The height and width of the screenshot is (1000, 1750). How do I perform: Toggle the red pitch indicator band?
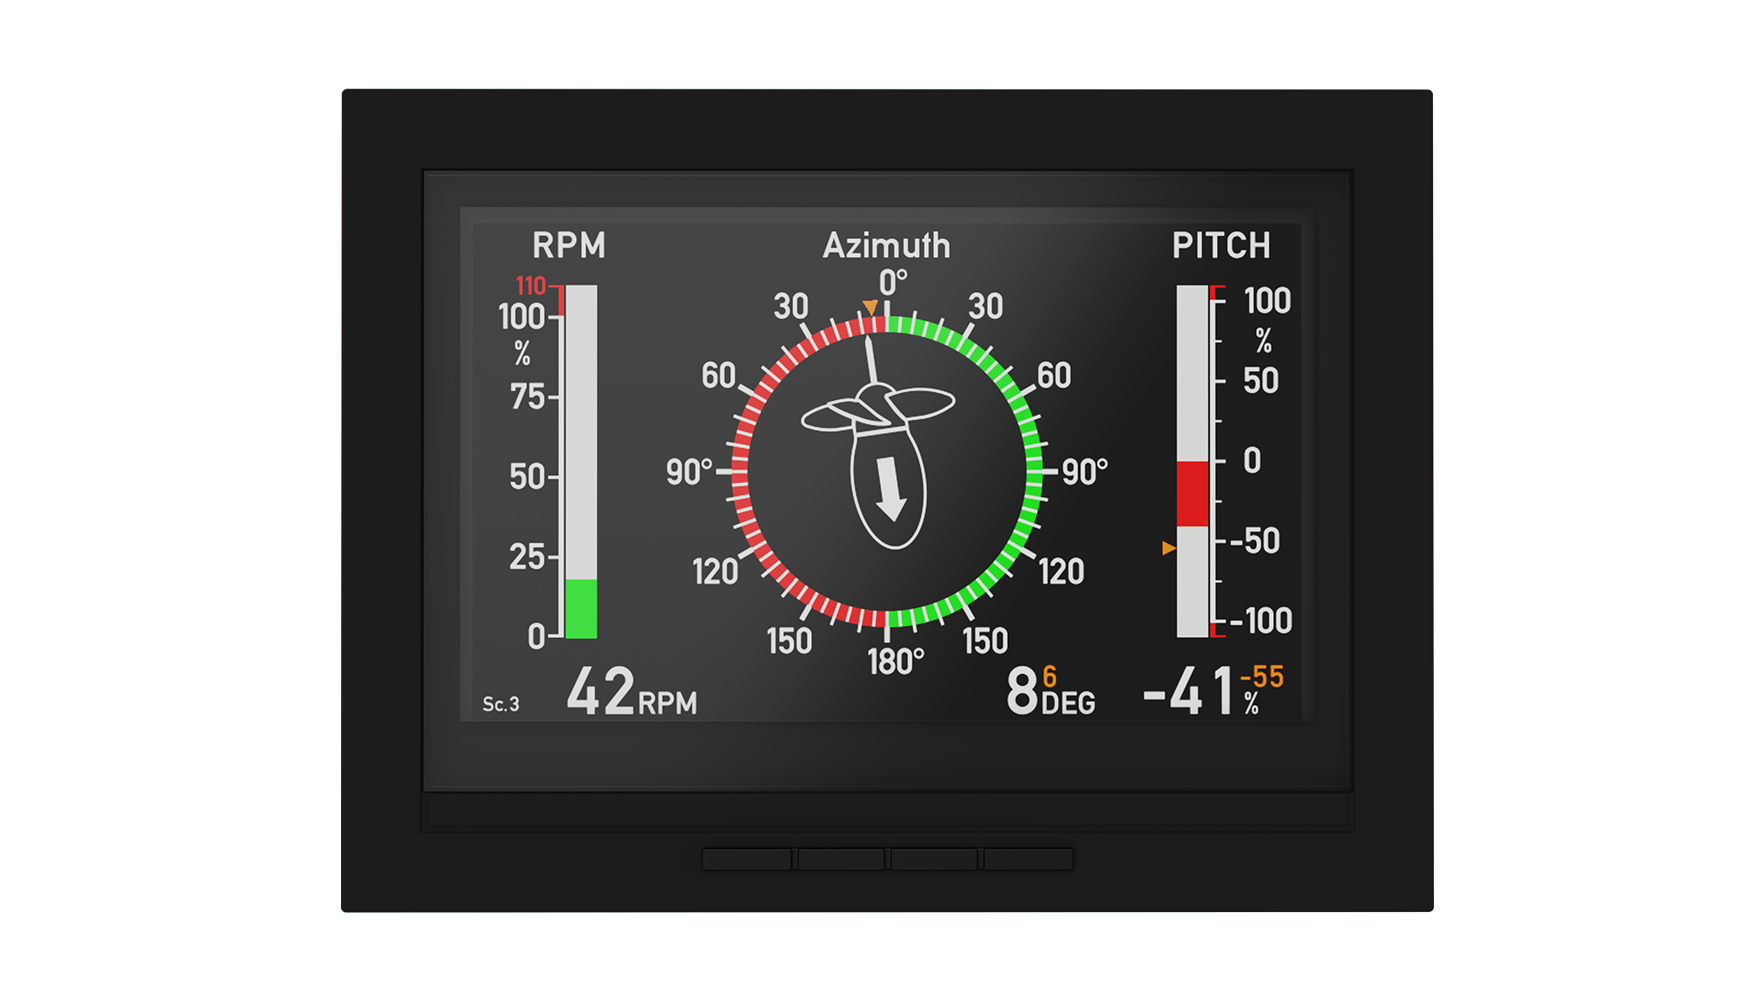pyautogui.click(x=1192, y=493)
